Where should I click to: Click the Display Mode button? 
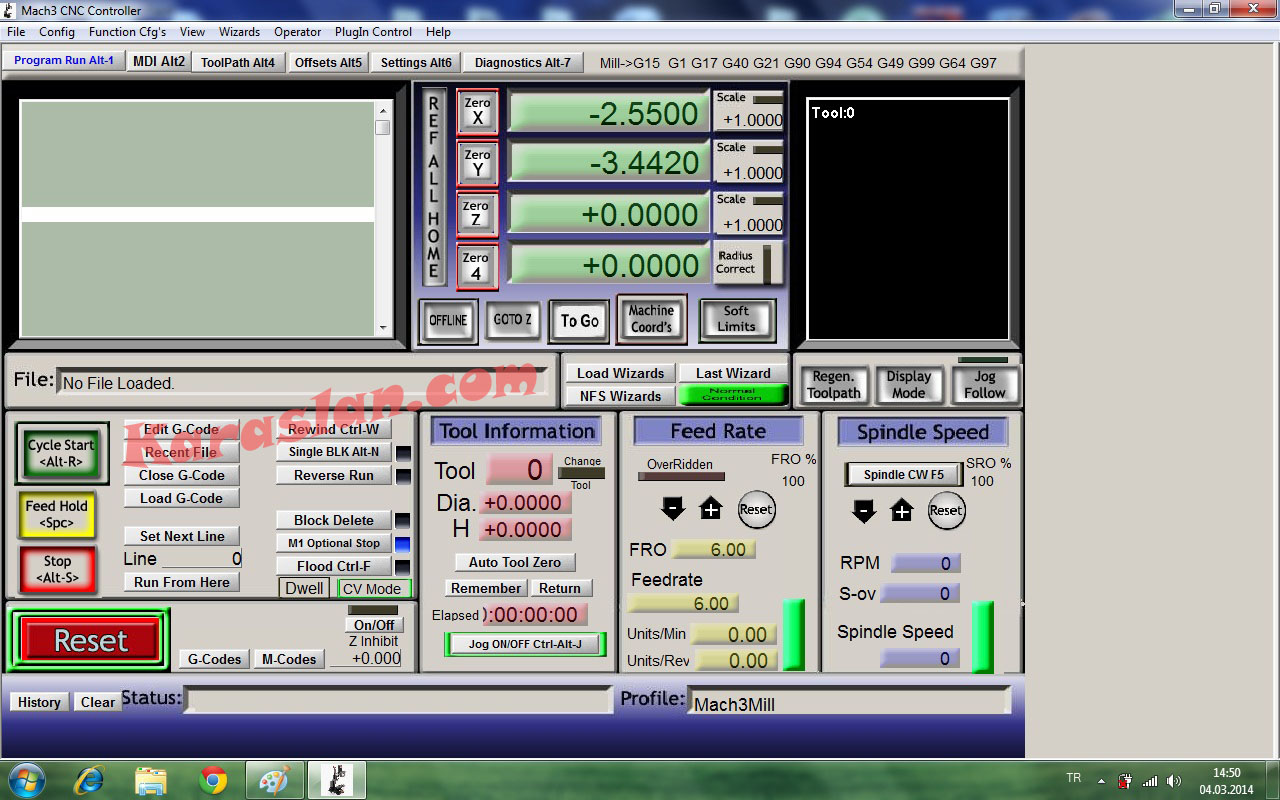pyautogui.click(x=908, y=384)
